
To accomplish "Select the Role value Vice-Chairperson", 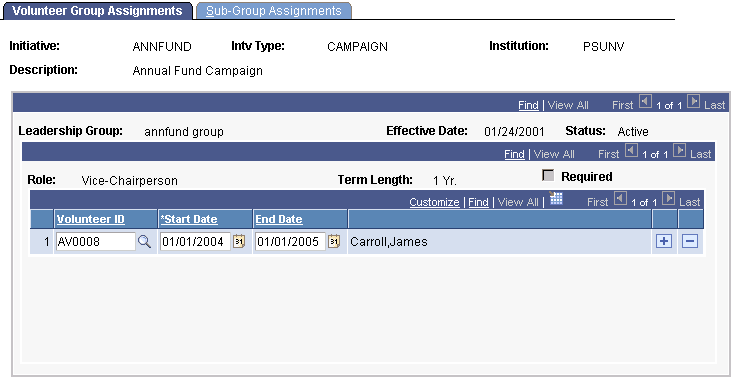I will pos(129,180).
